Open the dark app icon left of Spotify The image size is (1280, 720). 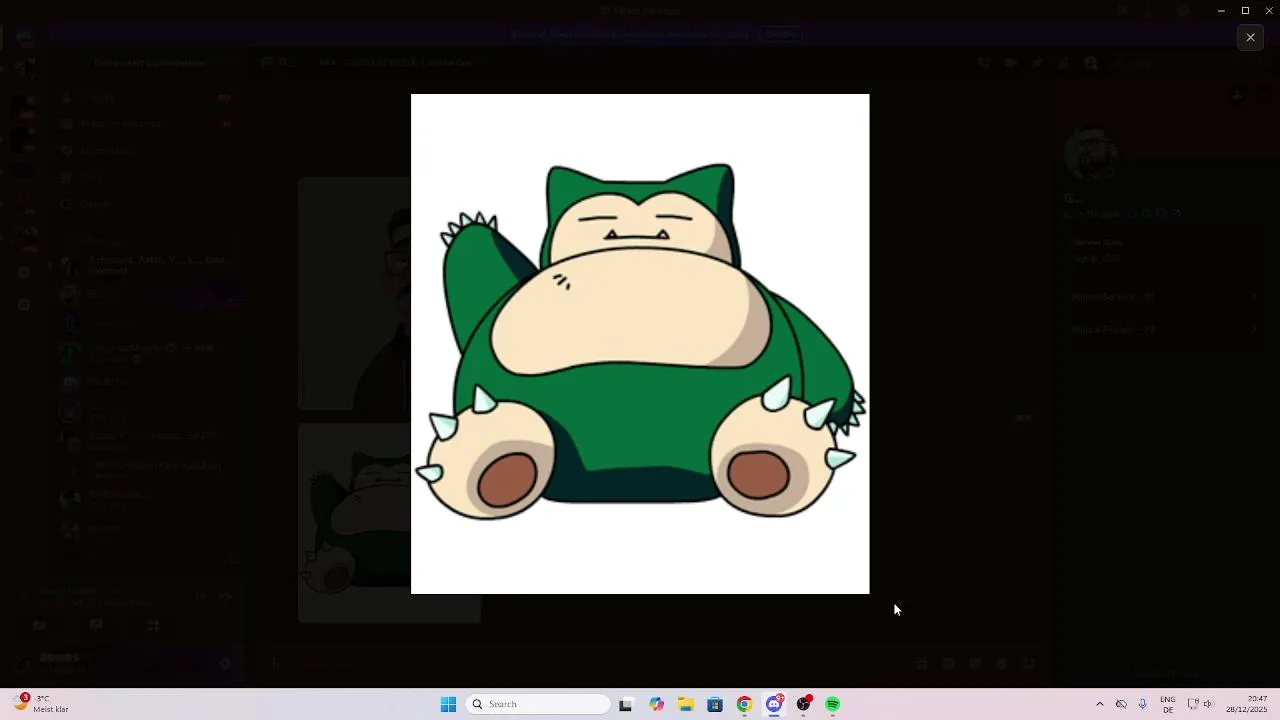(803, 704)
